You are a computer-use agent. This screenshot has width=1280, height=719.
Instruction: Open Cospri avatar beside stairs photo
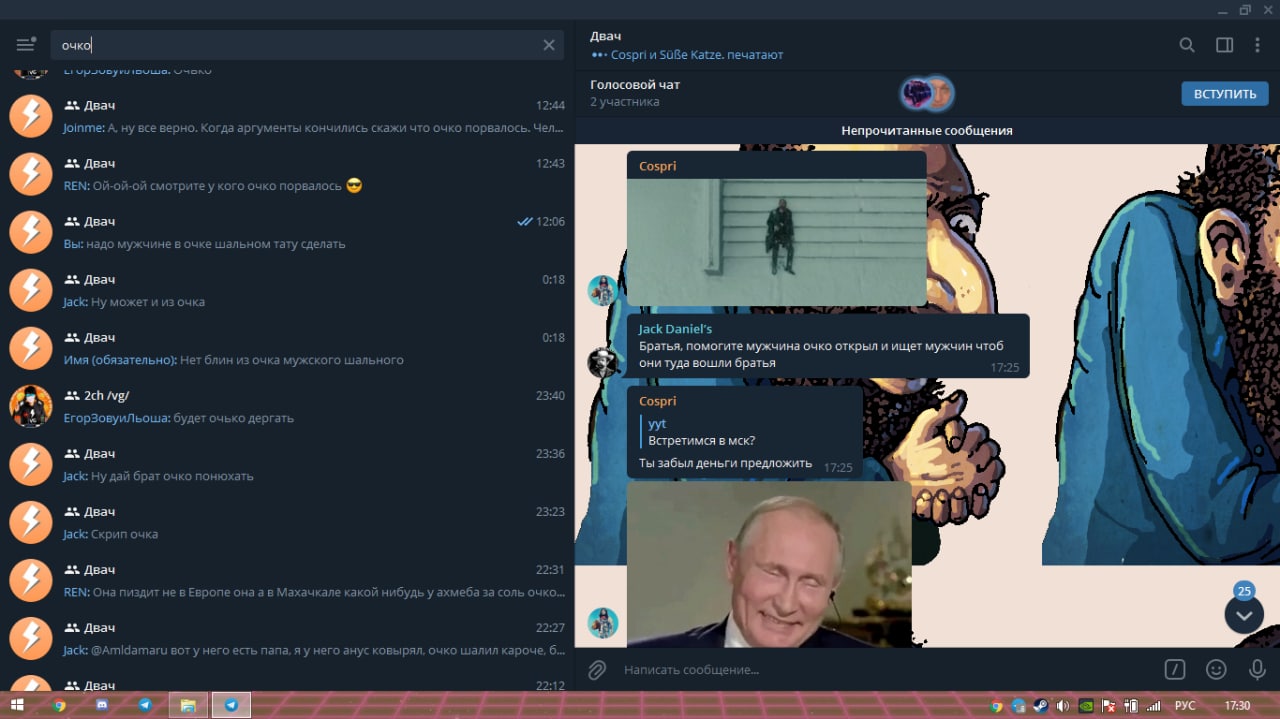click(x=603, y=291)
